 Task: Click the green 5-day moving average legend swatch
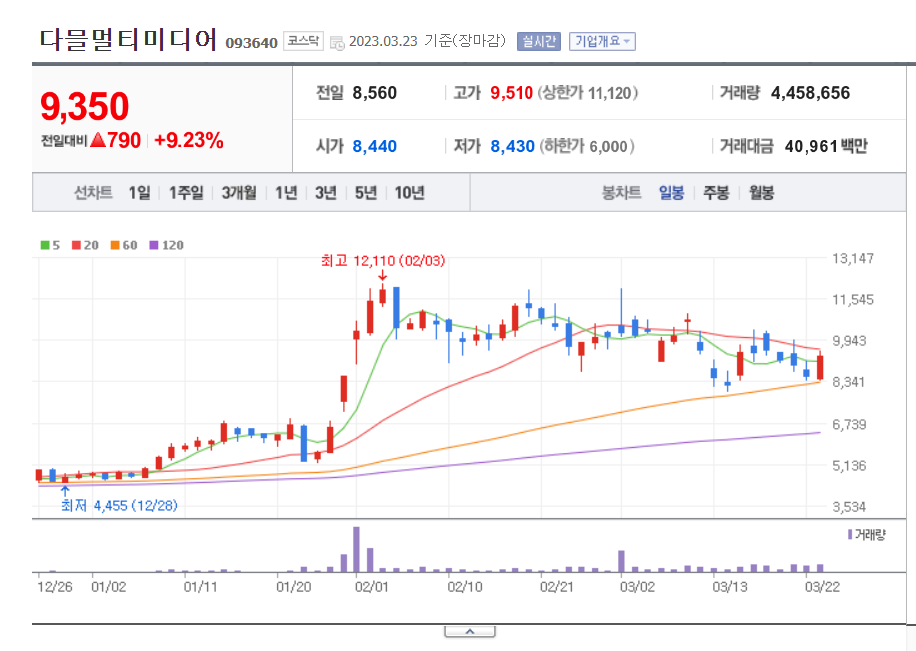pos(45,245)
